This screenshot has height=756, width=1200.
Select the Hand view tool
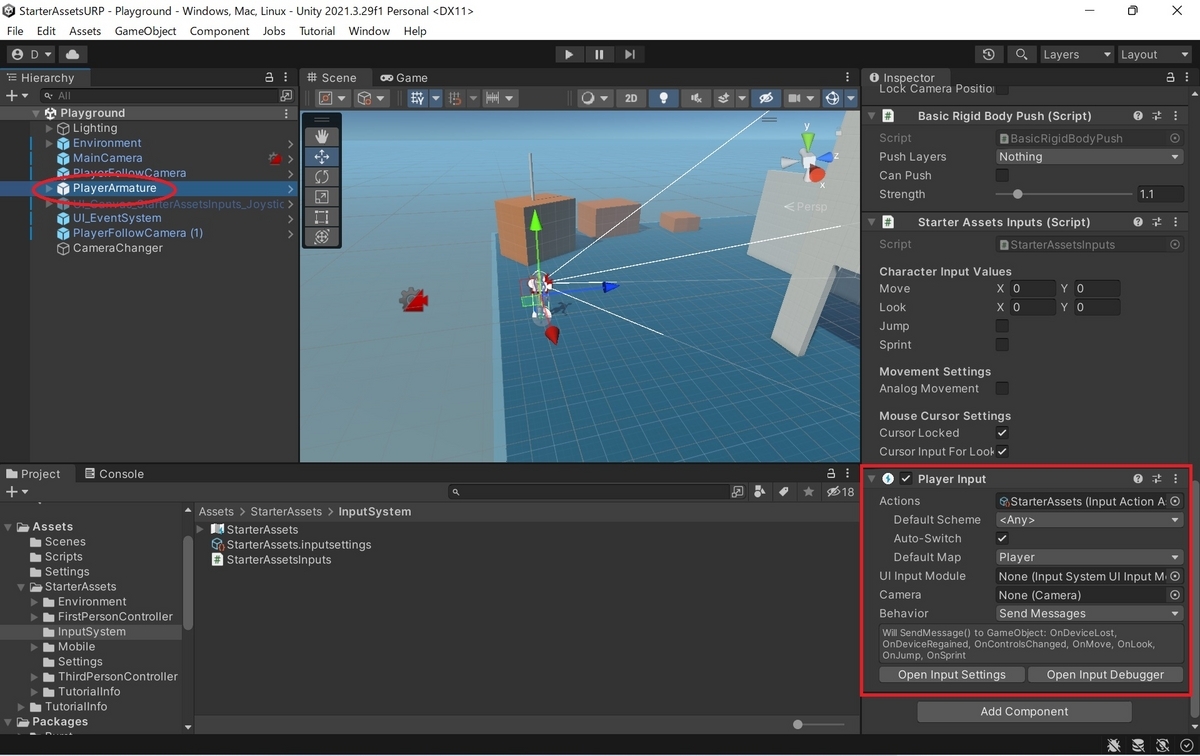pyautogui.click(x=322, y=136)
